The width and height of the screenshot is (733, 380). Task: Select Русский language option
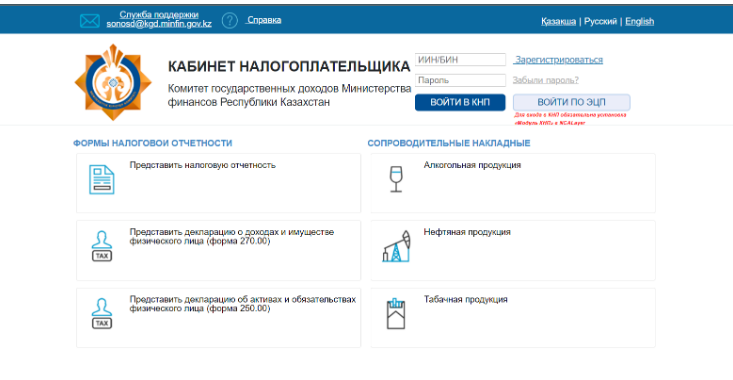(x=600, y=22)
